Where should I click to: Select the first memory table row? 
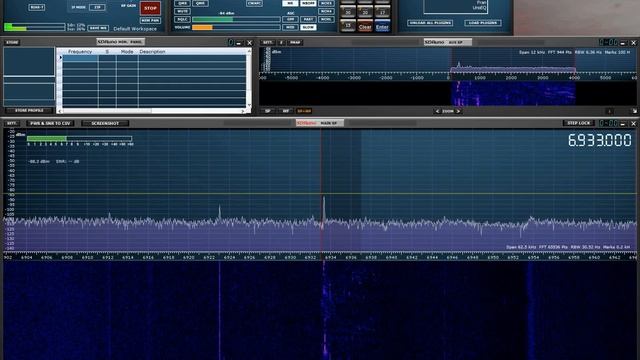(154, 58)
